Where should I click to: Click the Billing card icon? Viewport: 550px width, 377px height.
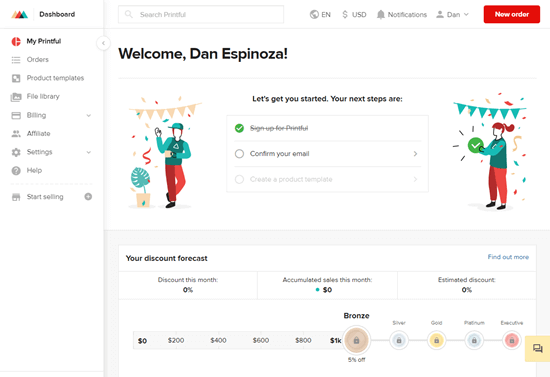pos(16,115)
